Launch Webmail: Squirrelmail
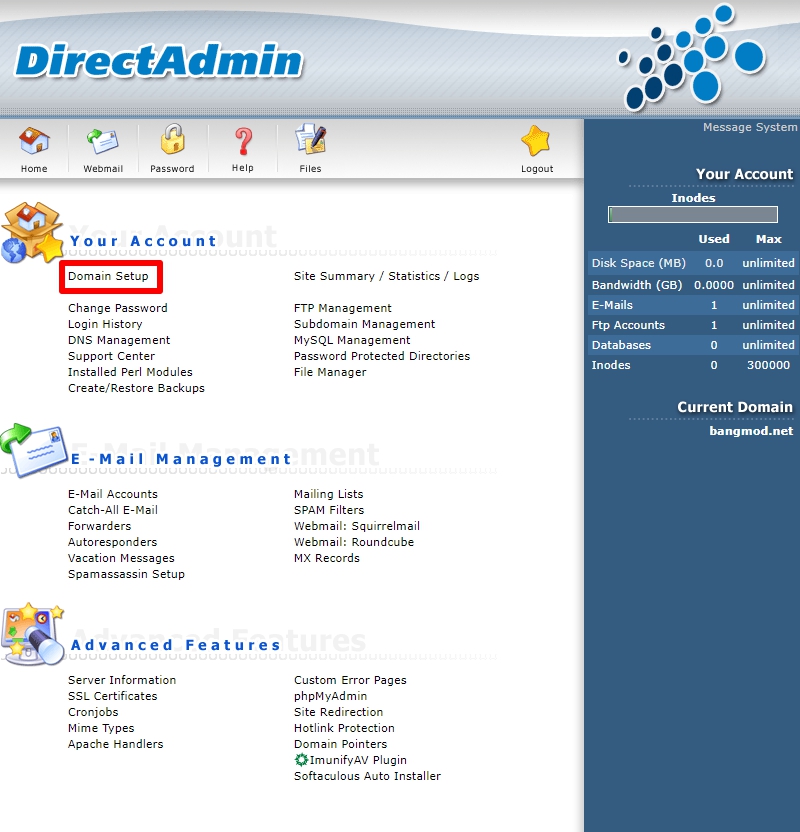 356,525
